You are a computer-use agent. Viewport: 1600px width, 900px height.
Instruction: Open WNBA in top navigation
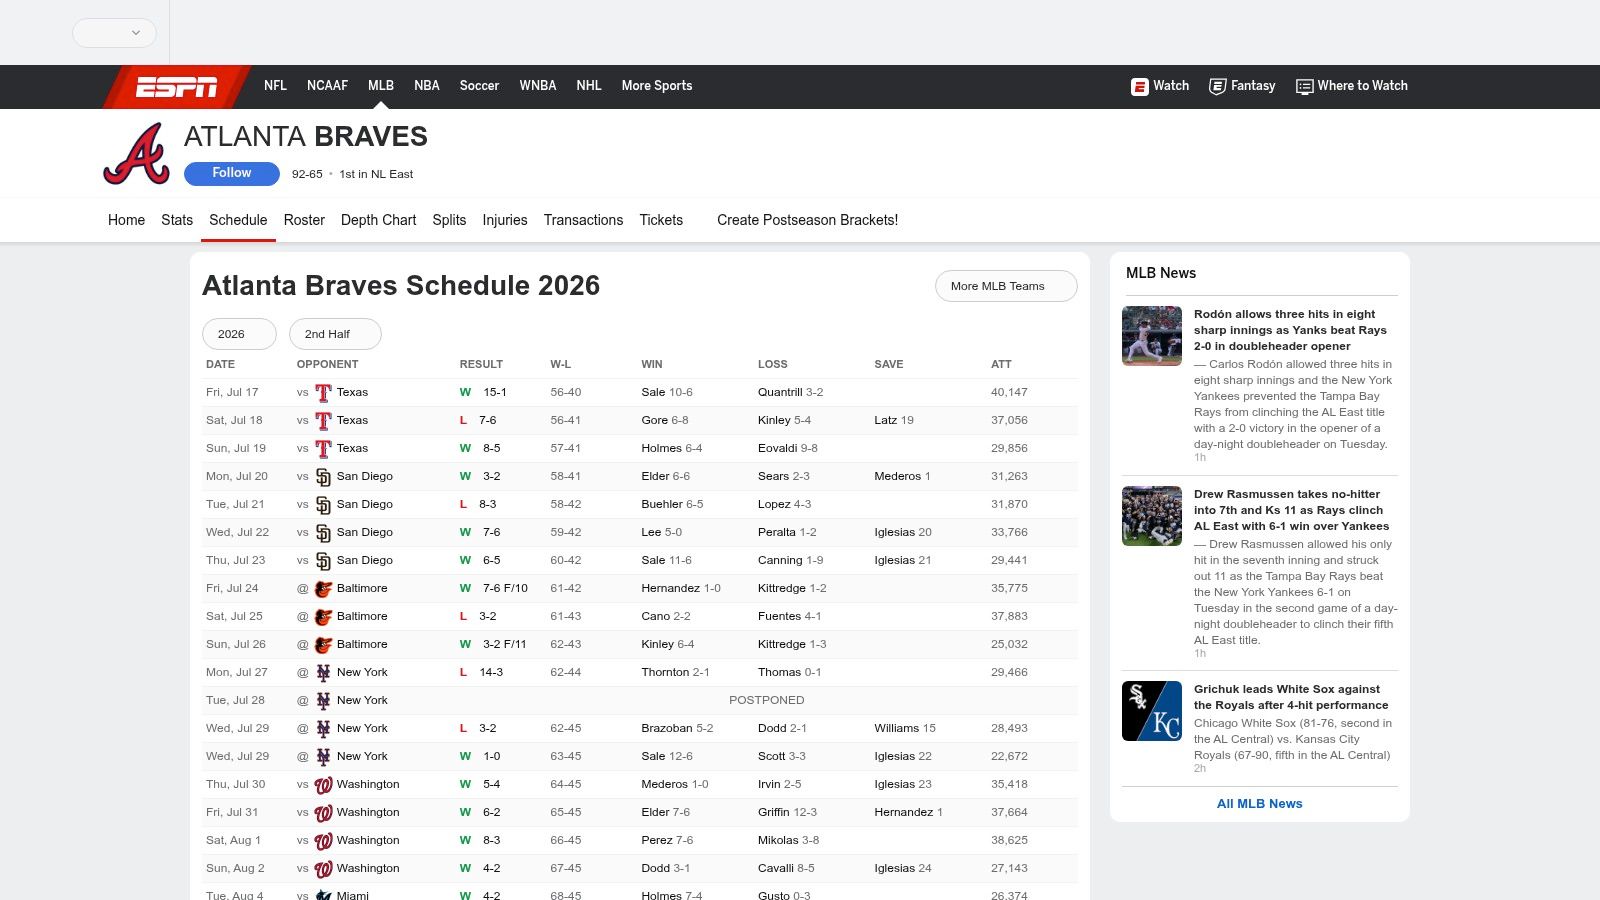pyautogui.click(x=538, y=86)
